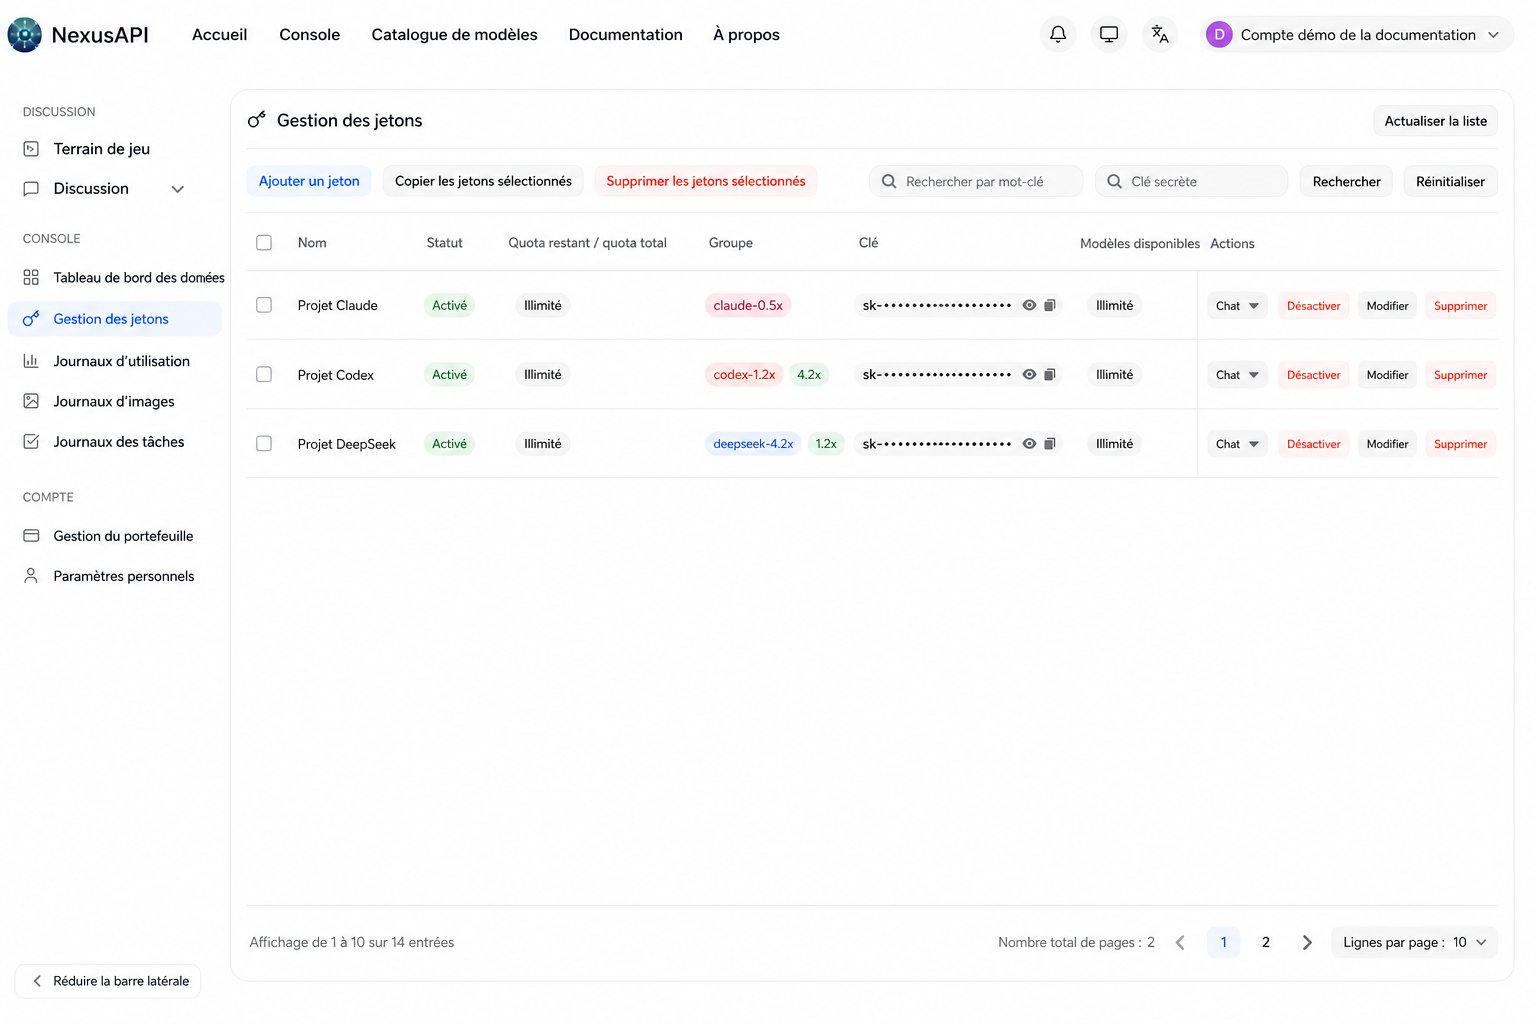Open the Accueil top menu
The image size is (1536, 1024).
219,34
